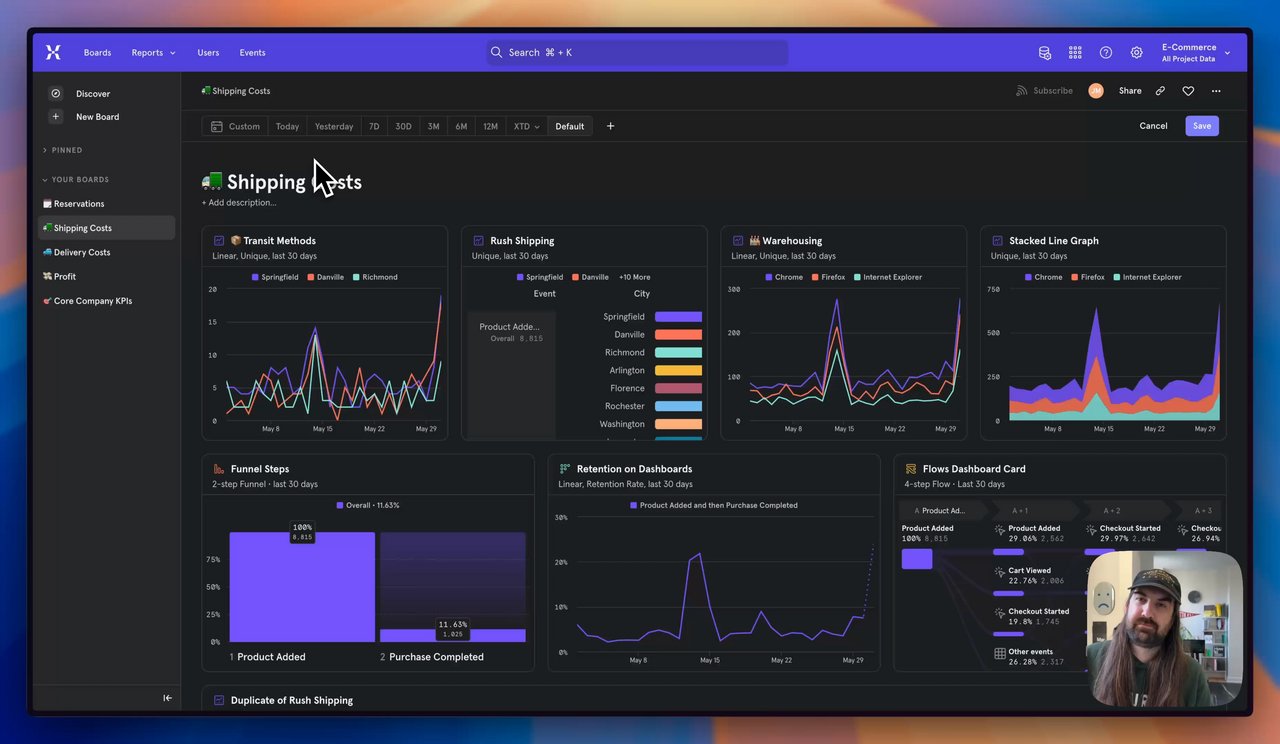Image resolution: width=1280 pixels, height=744 pixels.
Task: Select the Yesterday date range
Action: [334, 126]
